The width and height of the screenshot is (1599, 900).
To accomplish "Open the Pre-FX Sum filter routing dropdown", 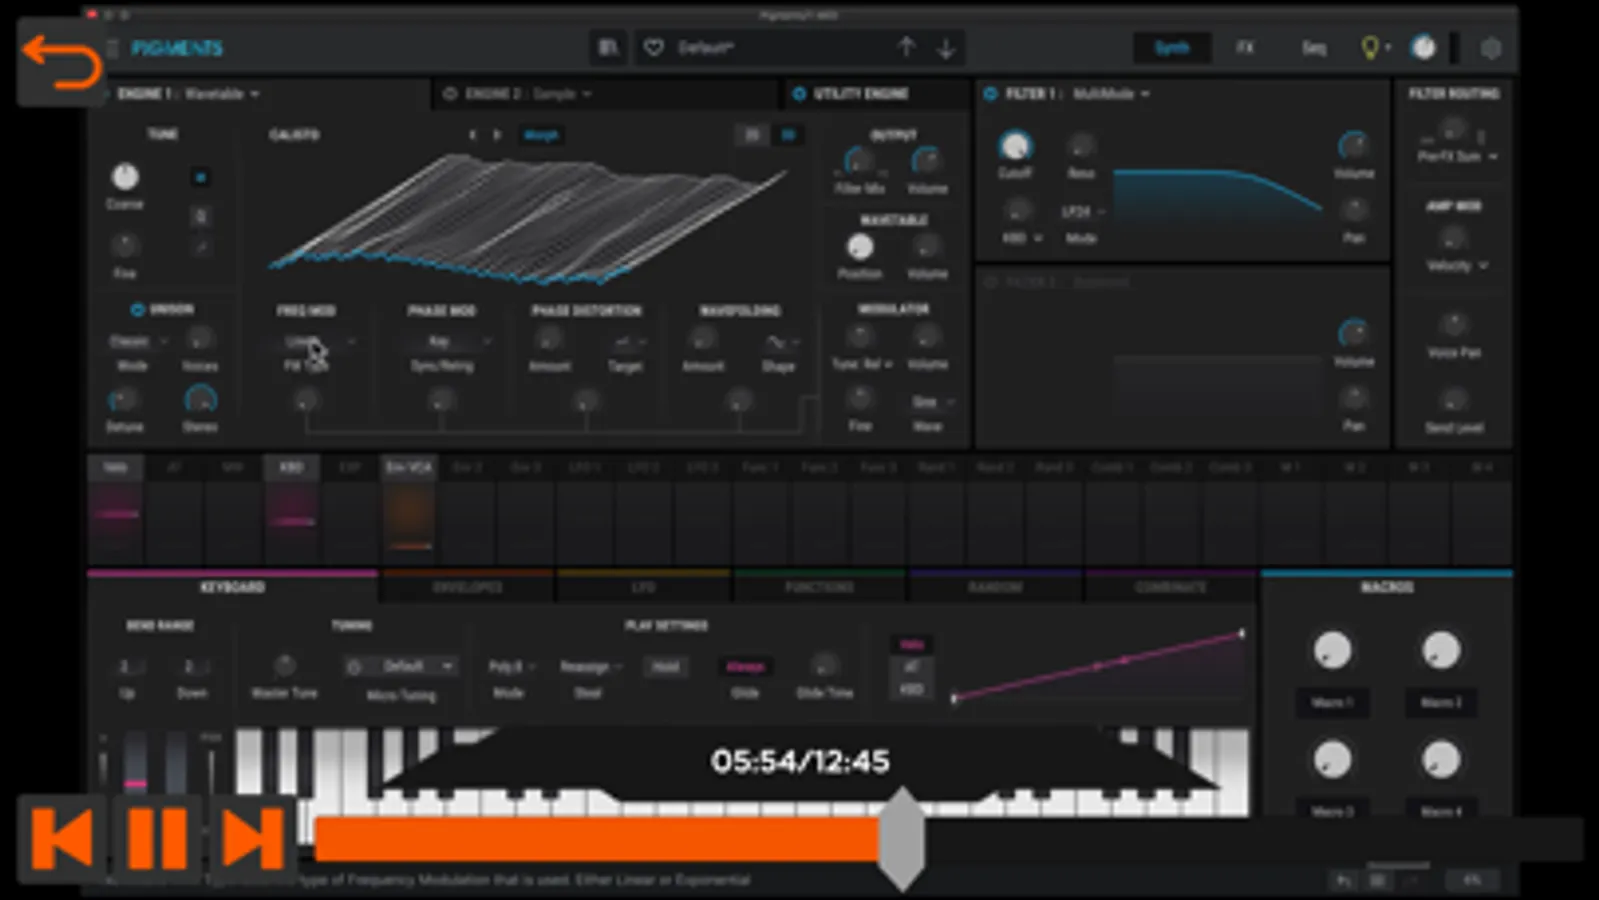I will tap(1457, 157).
